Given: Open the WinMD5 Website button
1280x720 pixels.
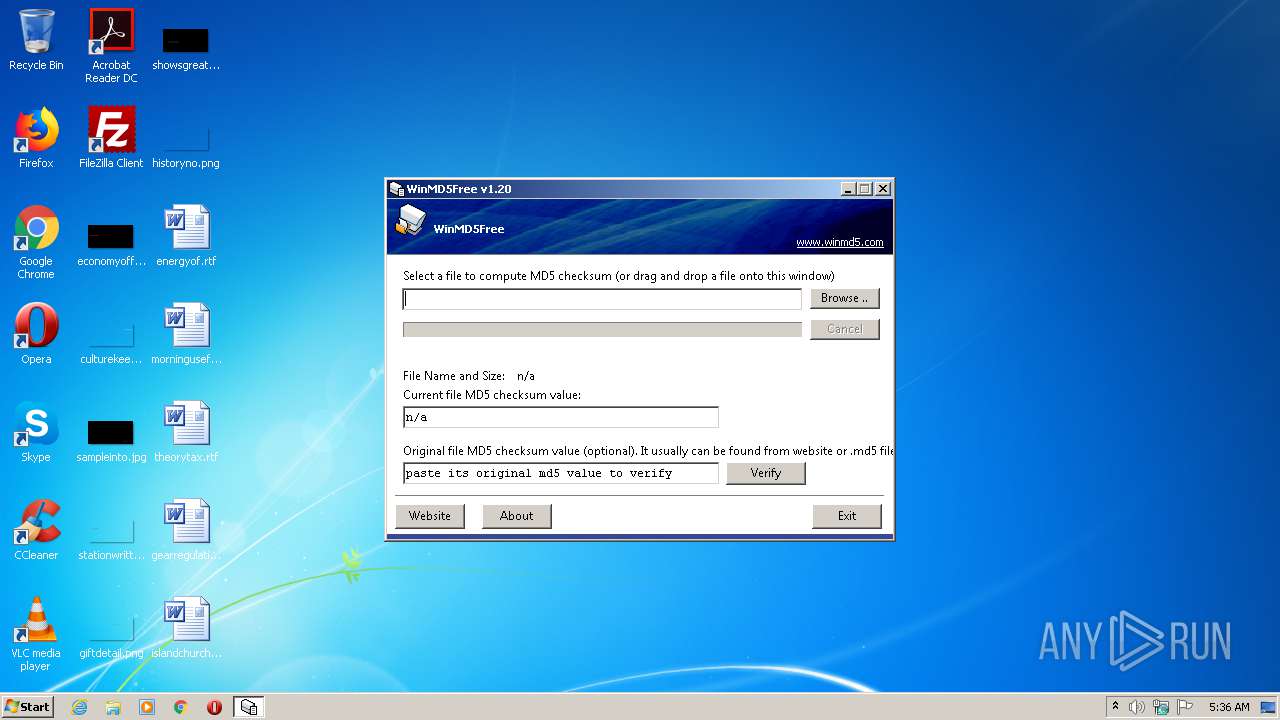Looking at the screenshot, I should 430,516.
